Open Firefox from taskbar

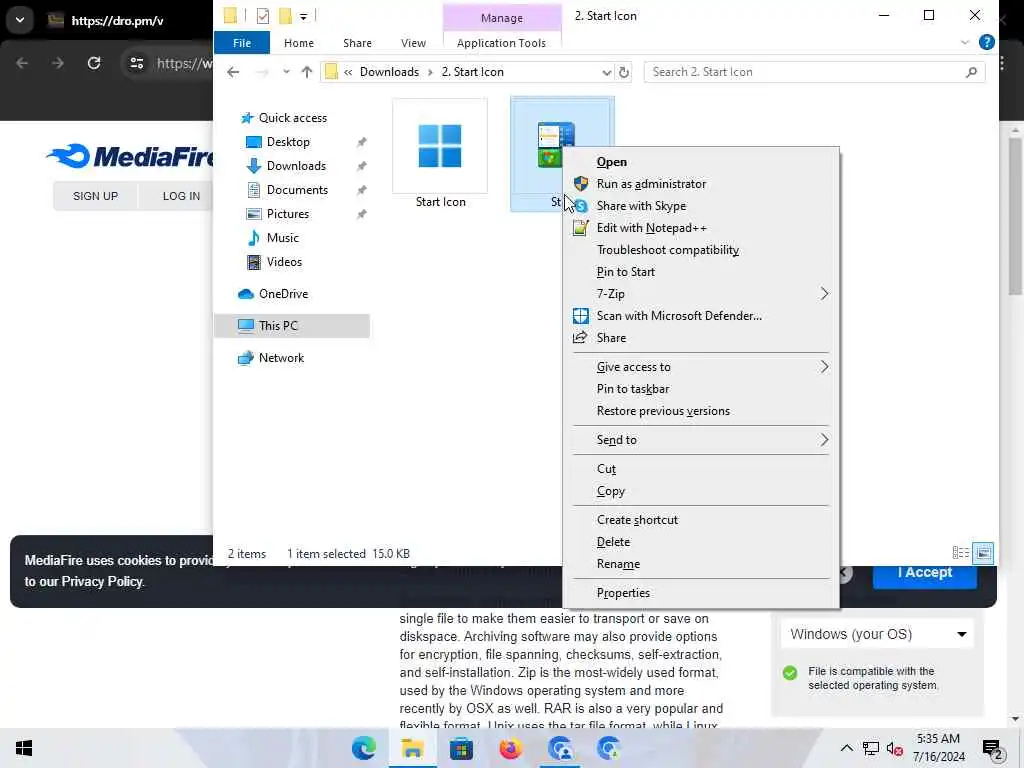point(510,748)
